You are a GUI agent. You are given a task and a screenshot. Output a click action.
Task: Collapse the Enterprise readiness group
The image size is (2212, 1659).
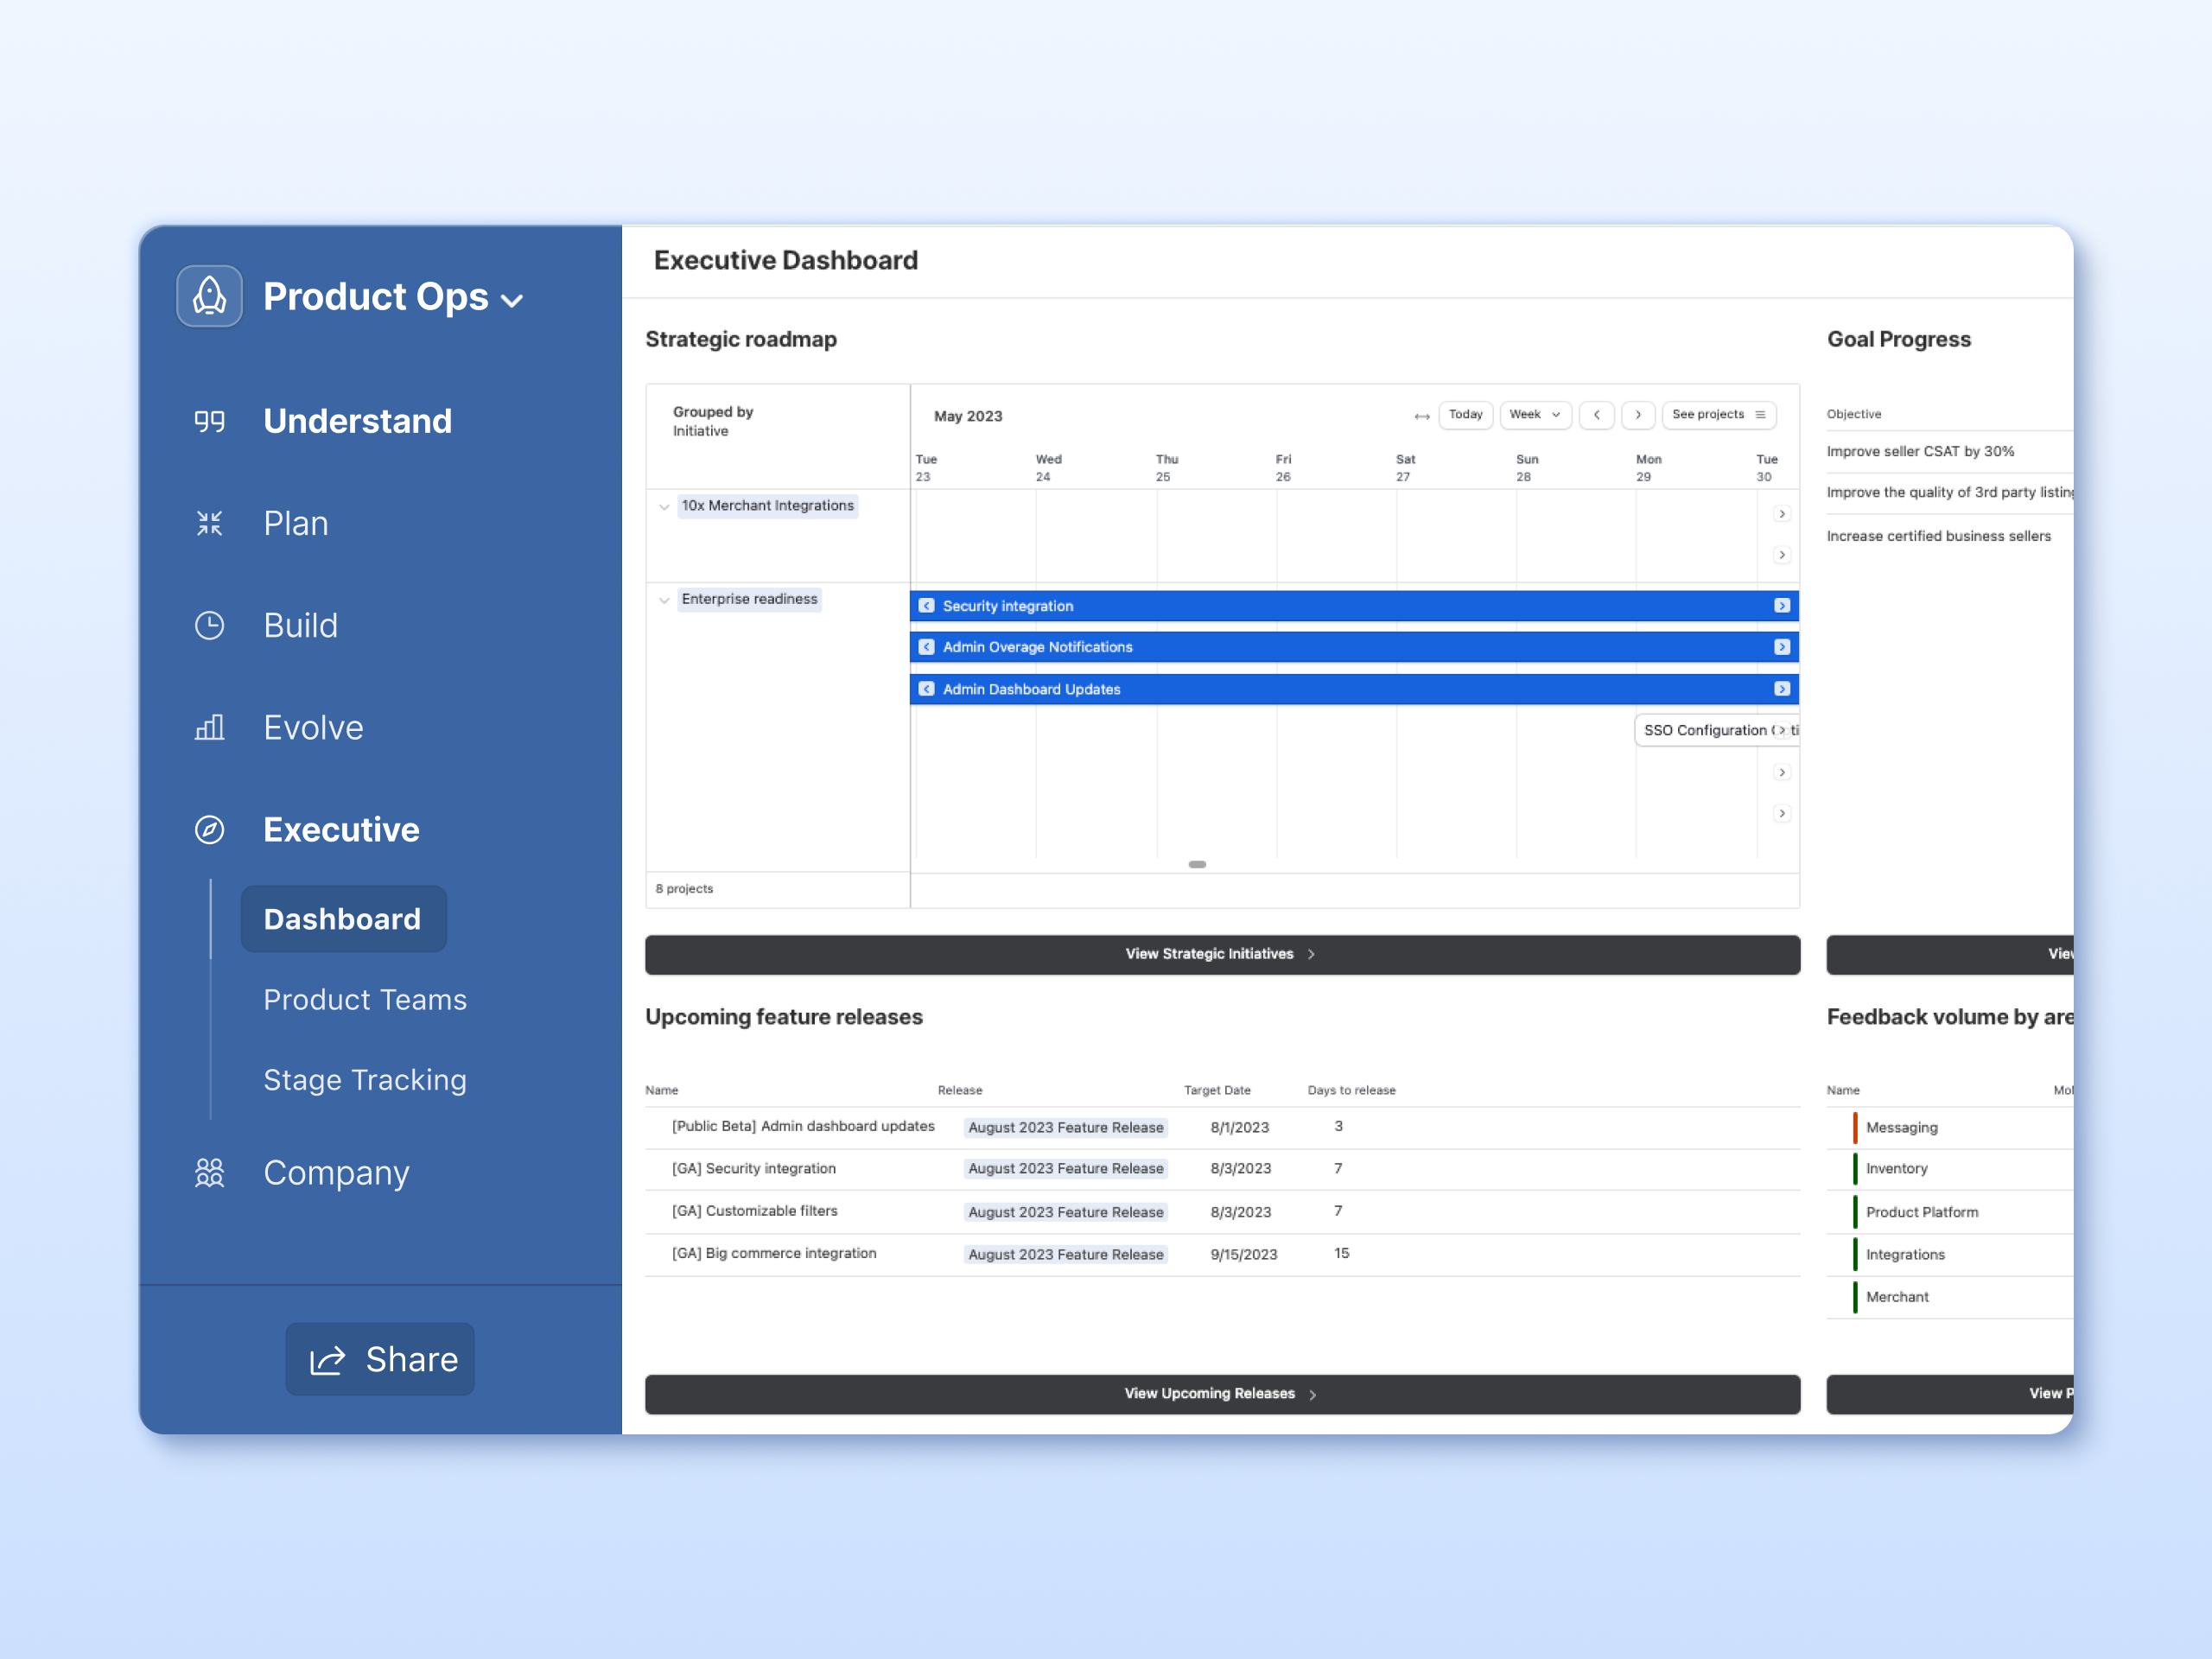[x=664, y=599]
